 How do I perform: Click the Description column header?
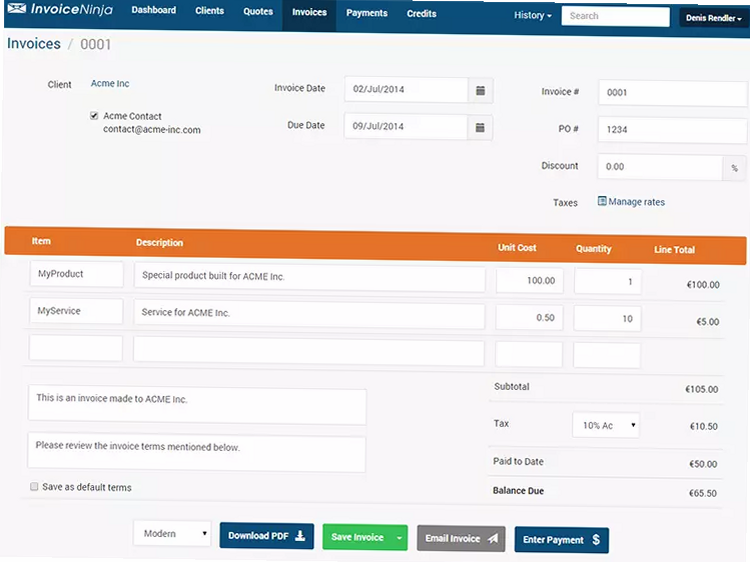coord(159,242)
